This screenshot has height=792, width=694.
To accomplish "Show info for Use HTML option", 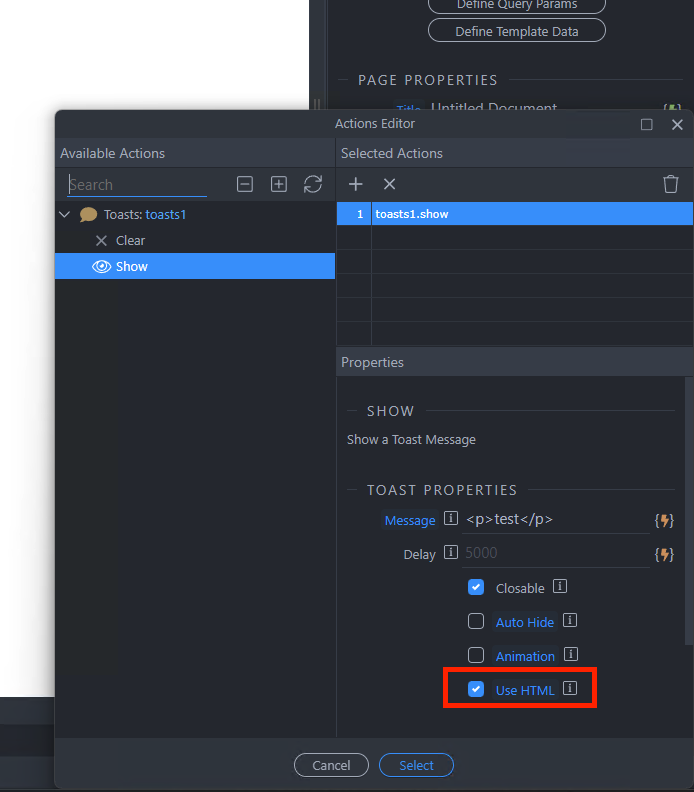I will 570,689.
